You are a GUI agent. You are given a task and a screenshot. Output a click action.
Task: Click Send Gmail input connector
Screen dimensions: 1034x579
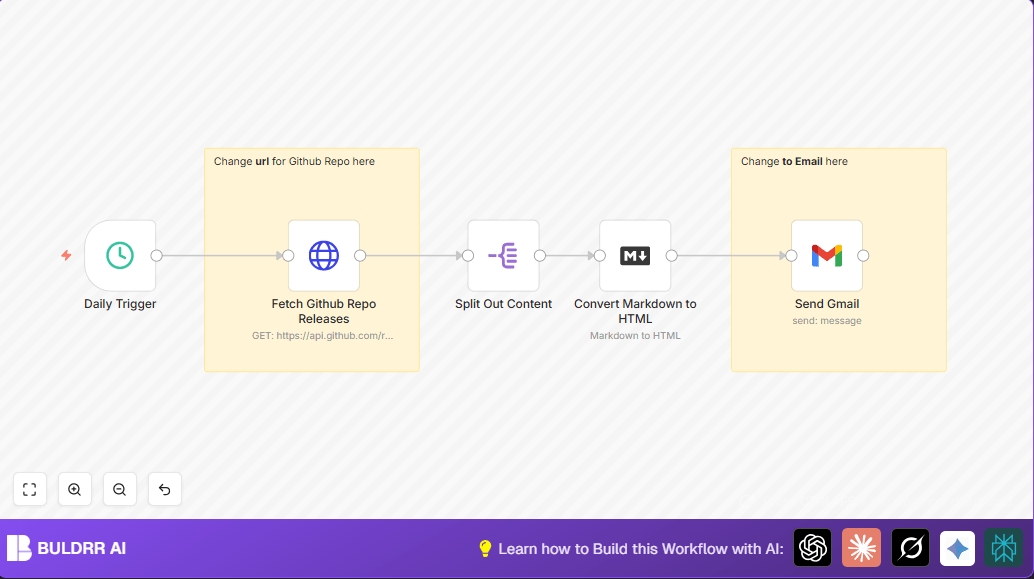[x=791, y=256]
